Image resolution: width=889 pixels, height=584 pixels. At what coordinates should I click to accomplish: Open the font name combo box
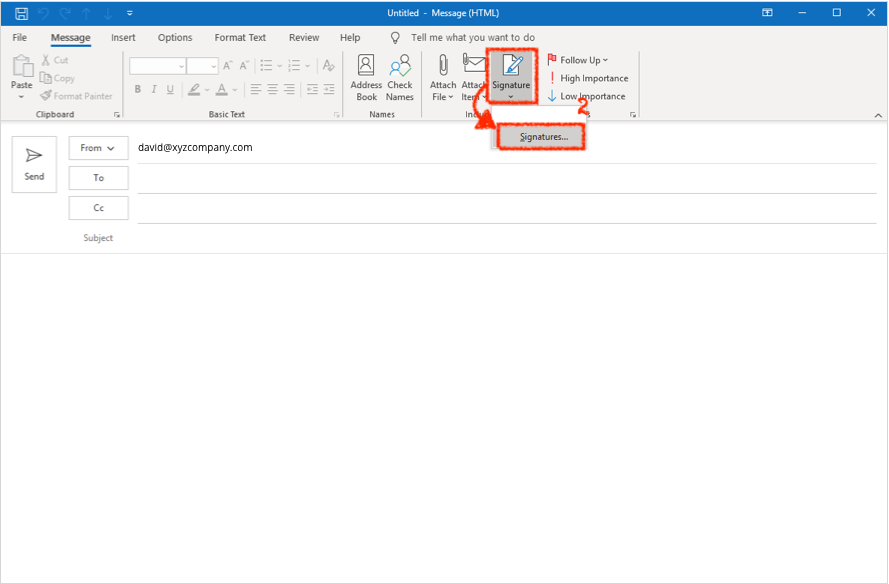coord(158,66)
